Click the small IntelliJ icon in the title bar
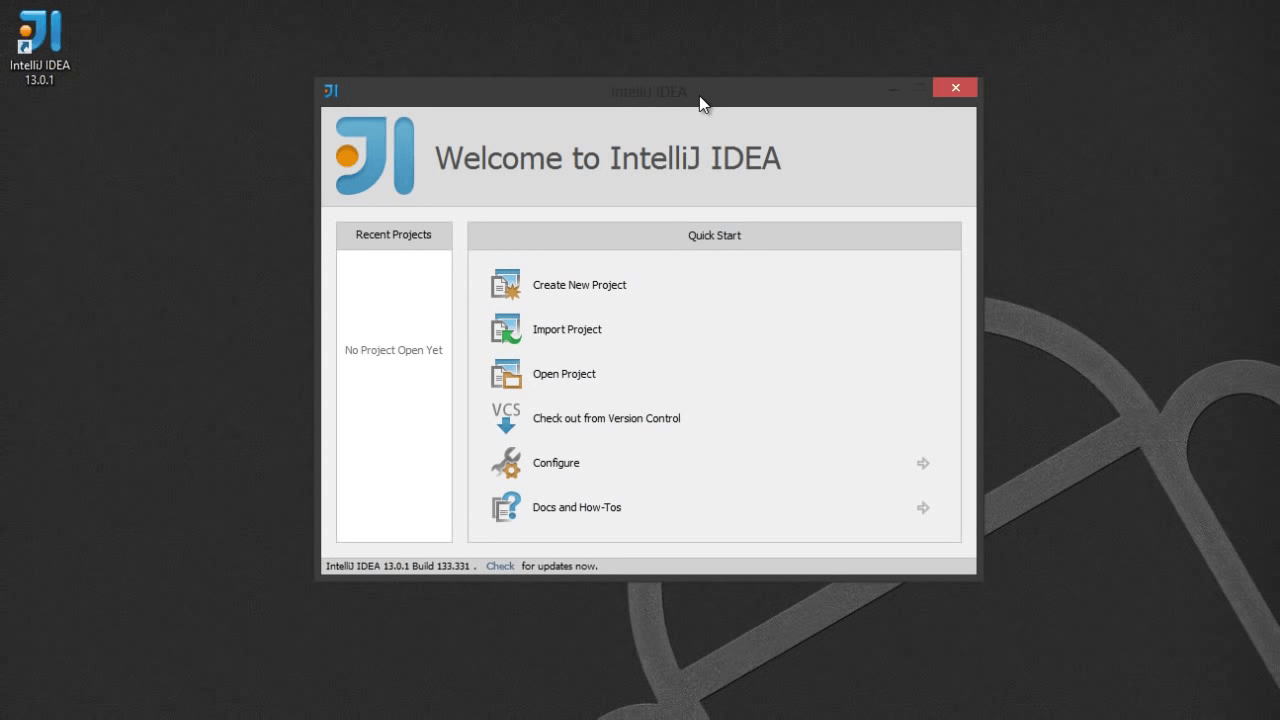This screenshot has height=720, width=1280. pyautogui.click(x=331, y=91)
